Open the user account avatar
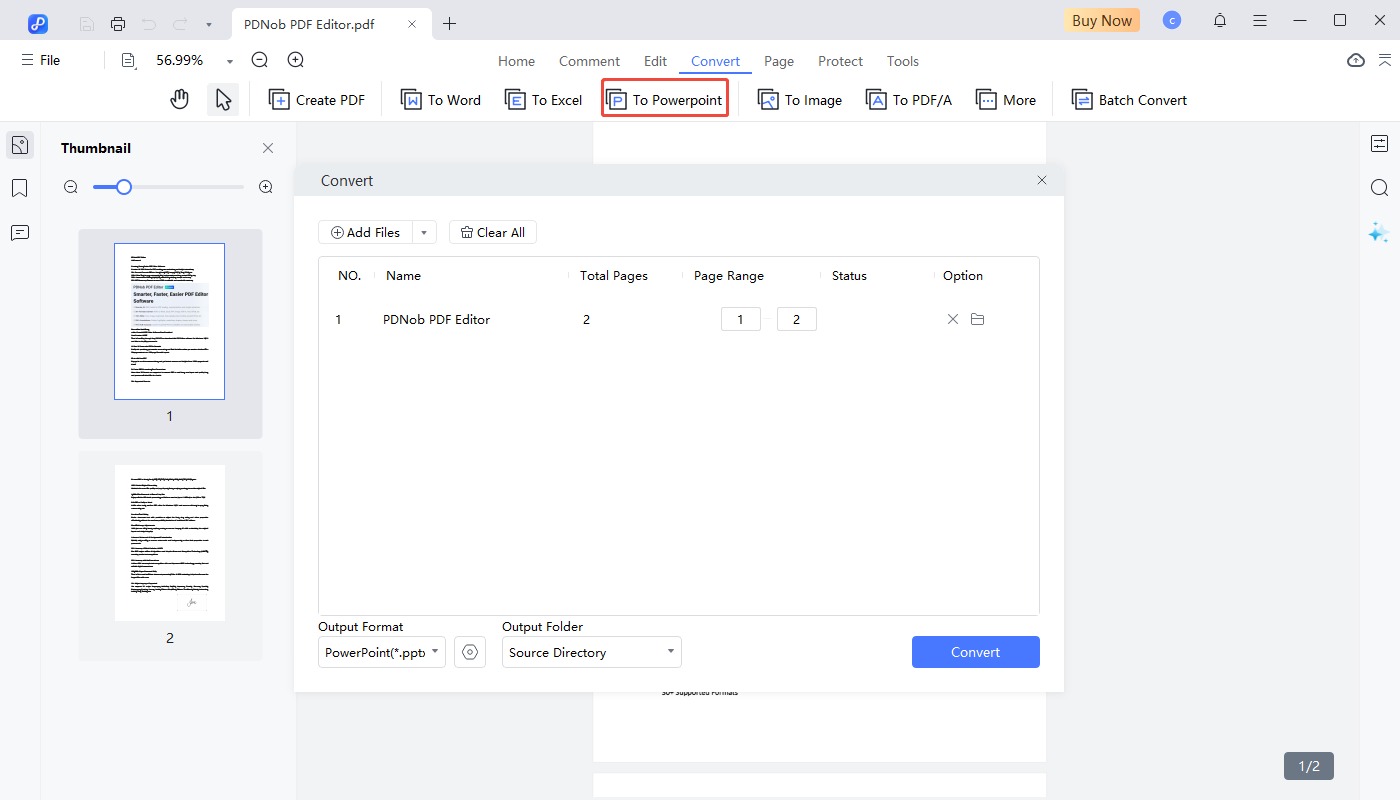The image size is (1400, 800). [x=1172, y=20]
